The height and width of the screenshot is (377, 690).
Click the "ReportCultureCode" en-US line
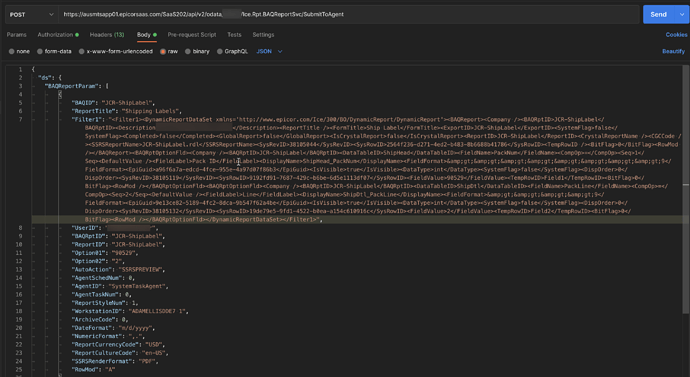[120, 353]
